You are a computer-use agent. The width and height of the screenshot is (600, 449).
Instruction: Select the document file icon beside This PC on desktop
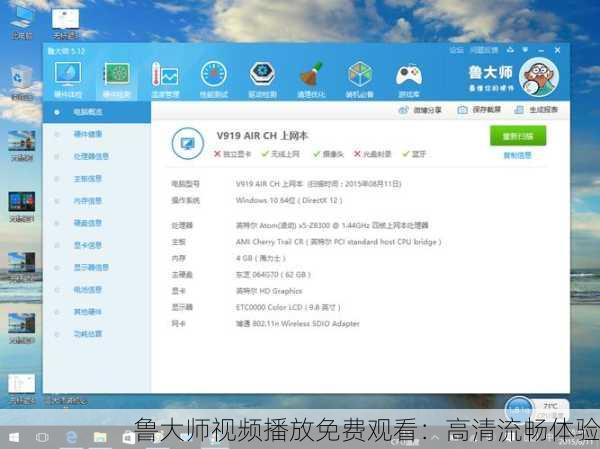coord(65,24)
